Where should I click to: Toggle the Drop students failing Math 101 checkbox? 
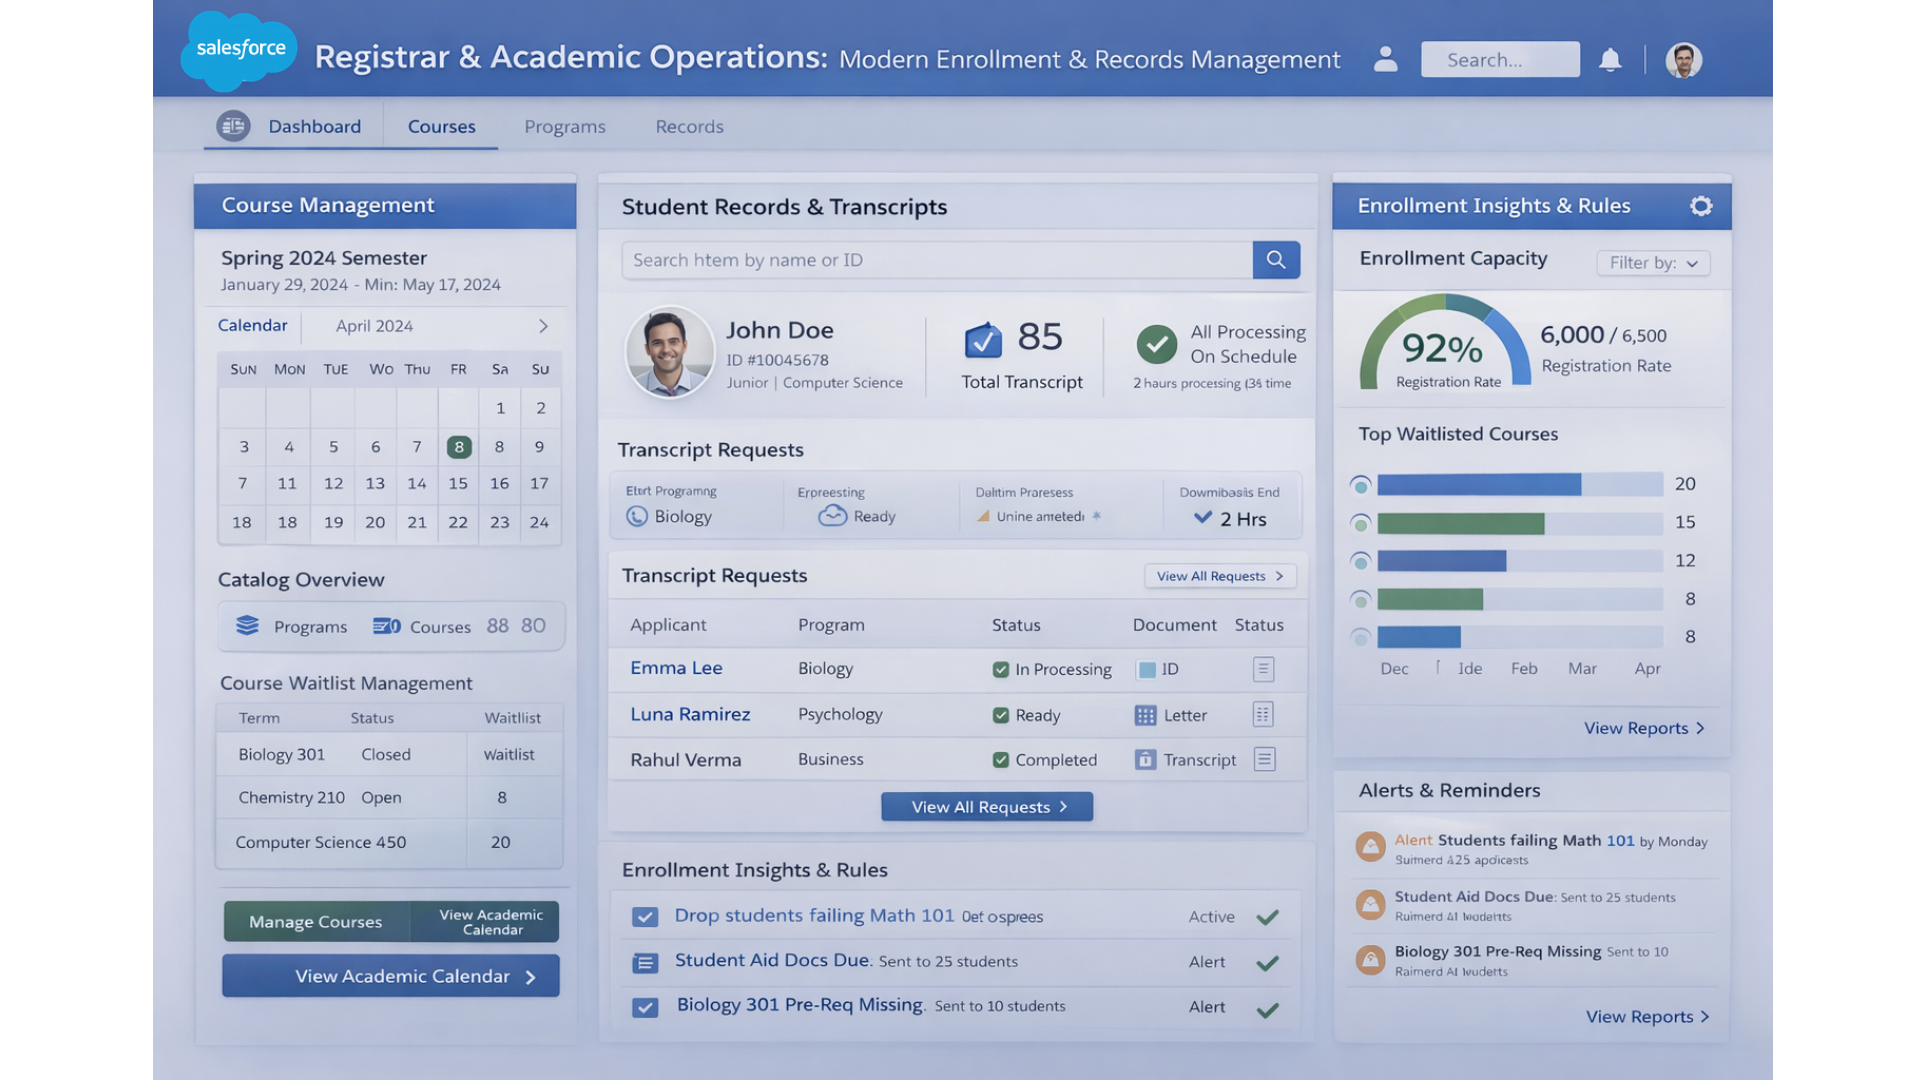point(645,916)
